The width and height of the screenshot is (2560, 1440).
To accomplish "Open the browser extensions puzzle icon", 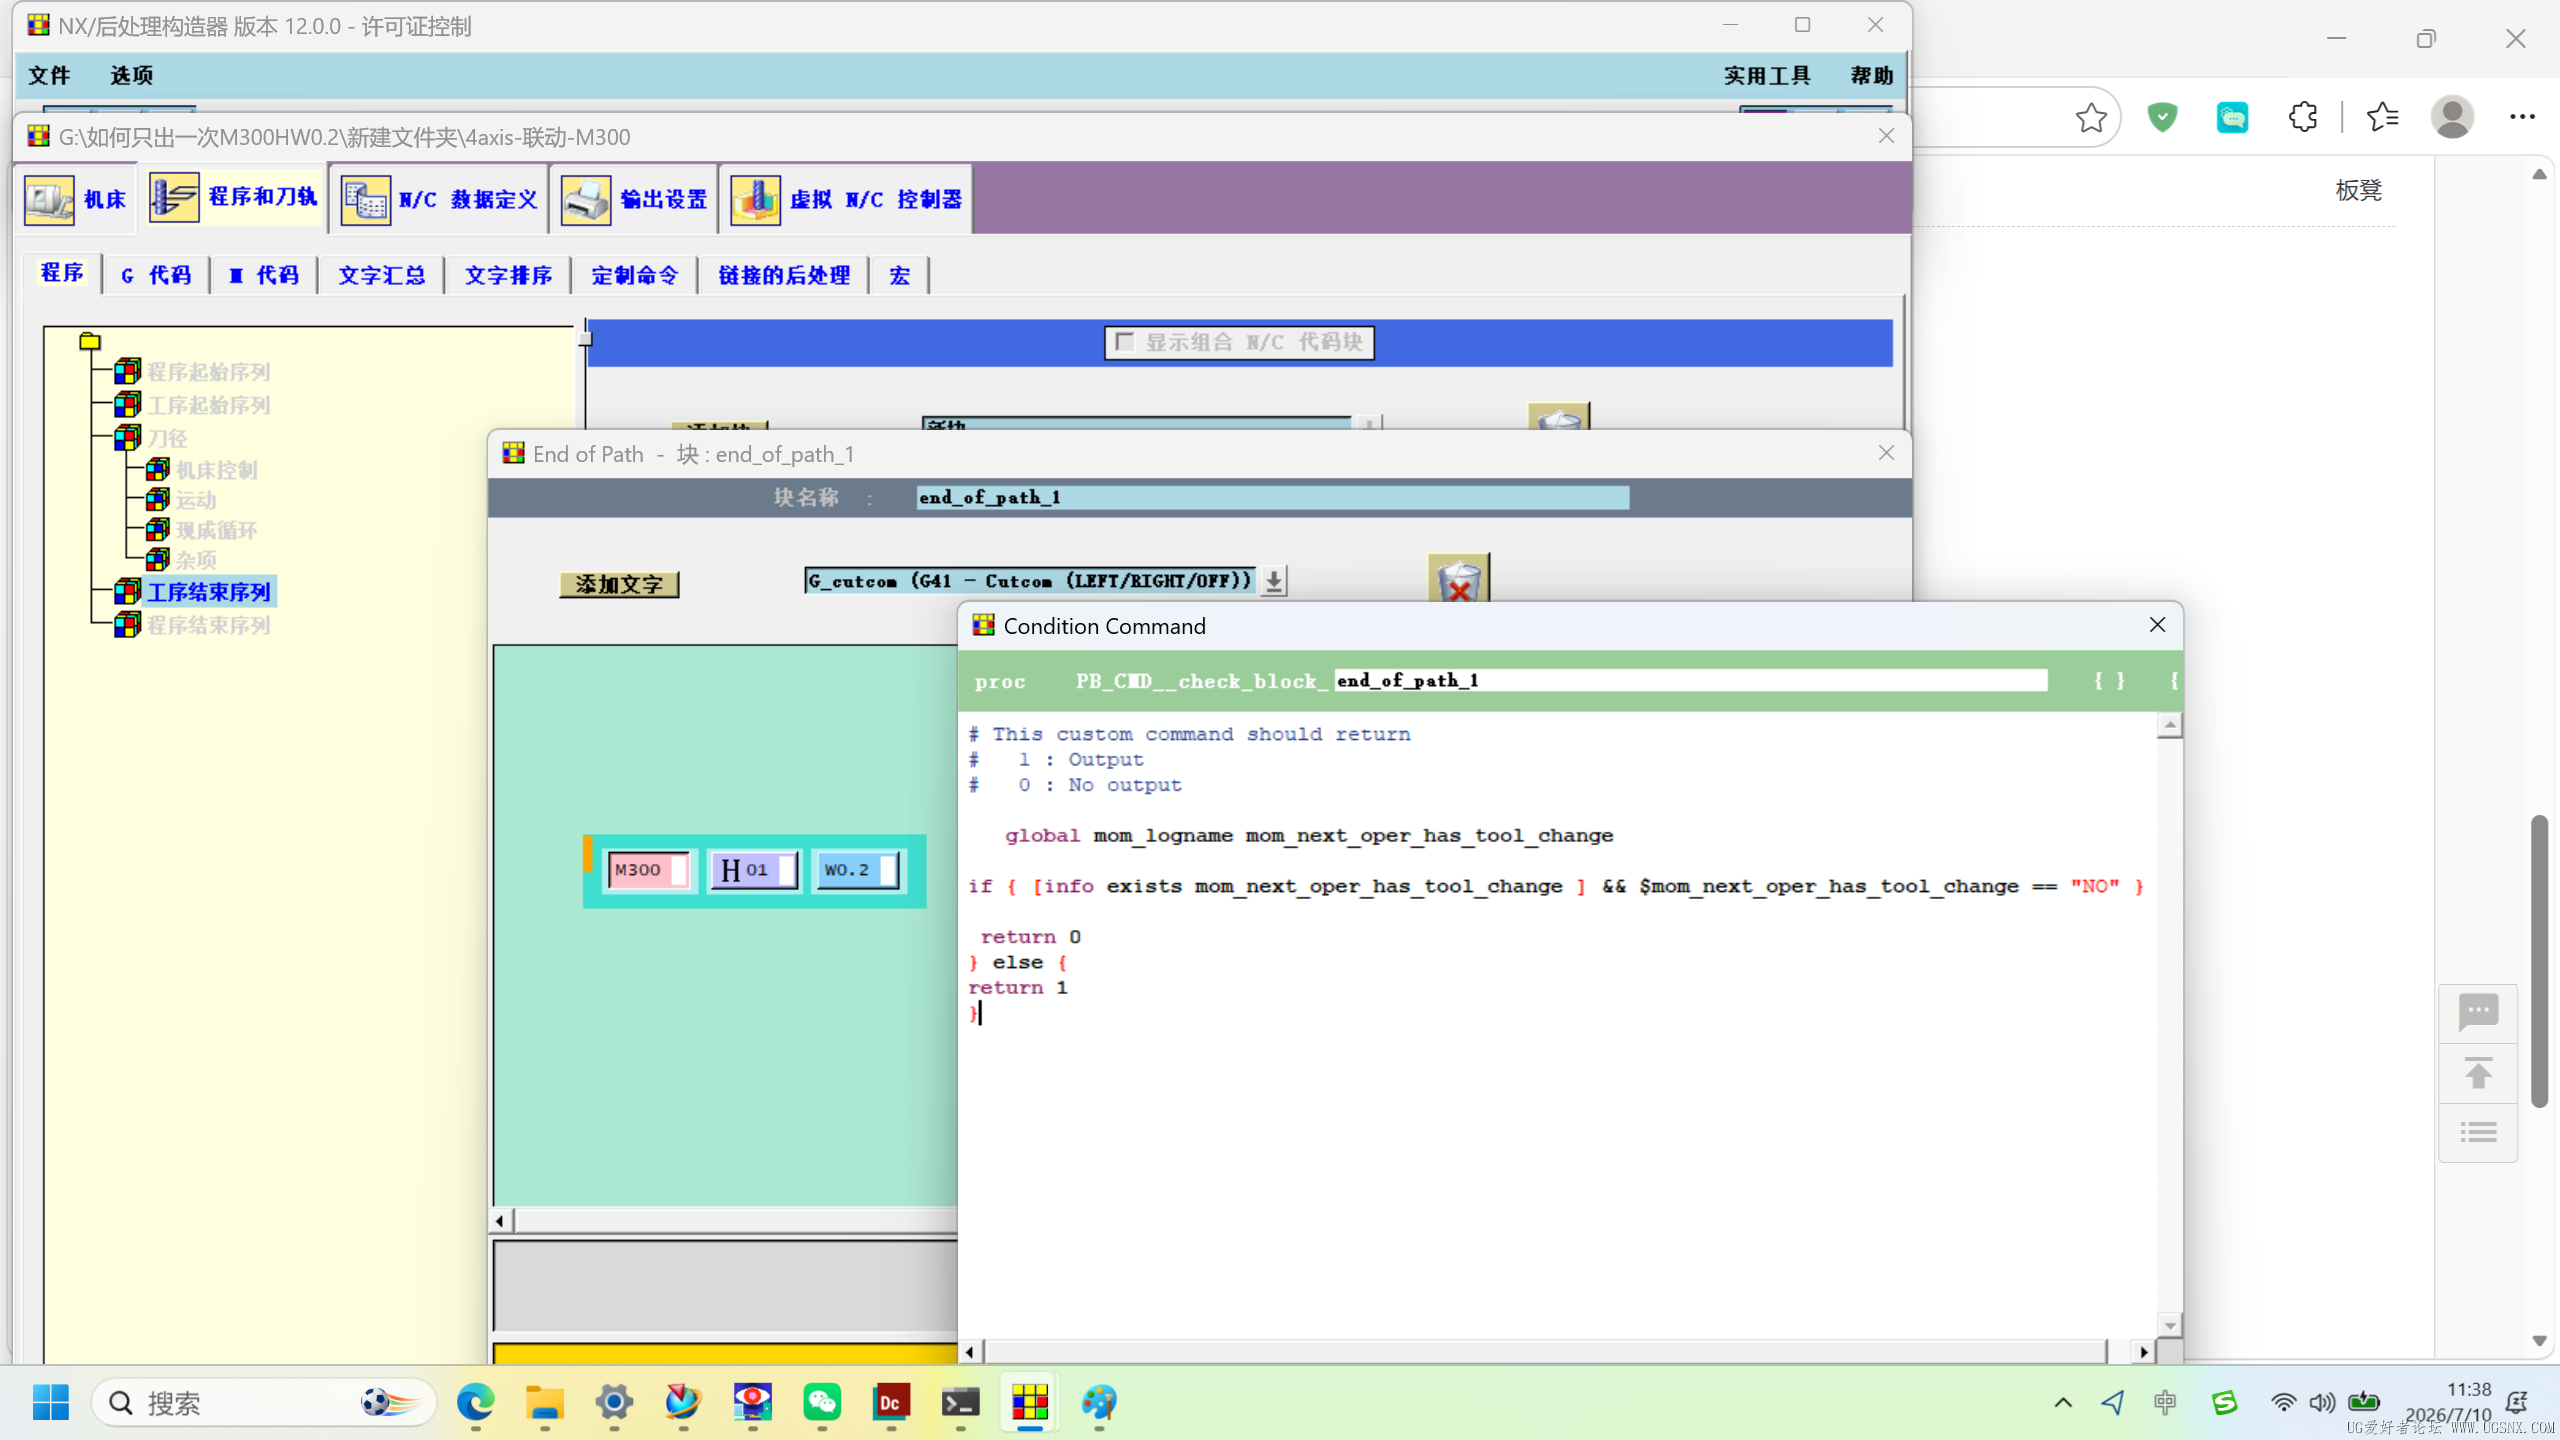I will tap(2303, 117).
